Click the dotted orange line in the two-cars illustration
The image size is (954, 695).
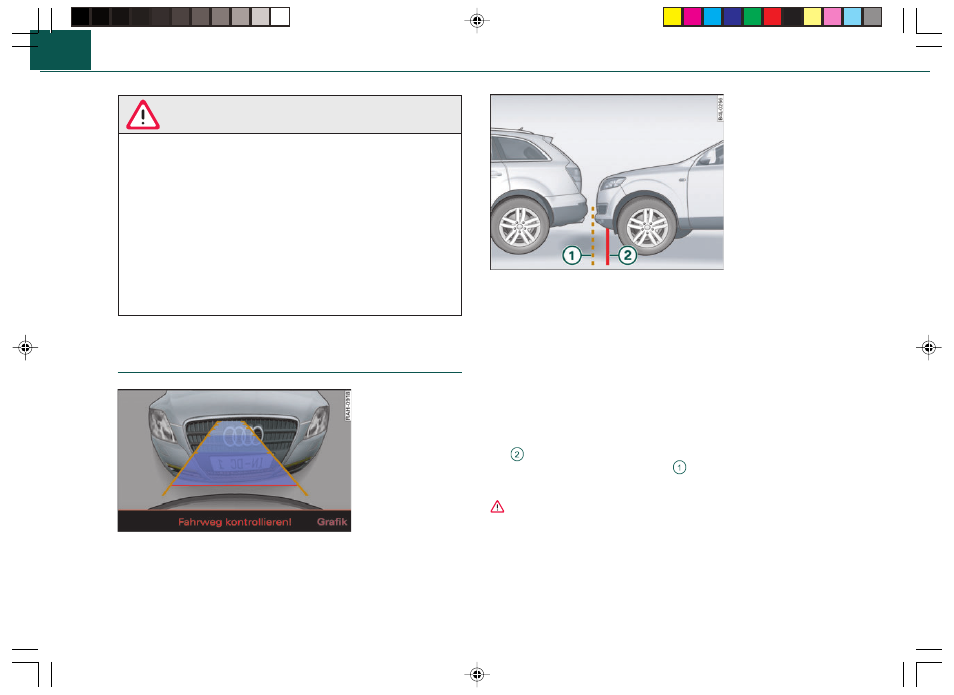(593, 236)
